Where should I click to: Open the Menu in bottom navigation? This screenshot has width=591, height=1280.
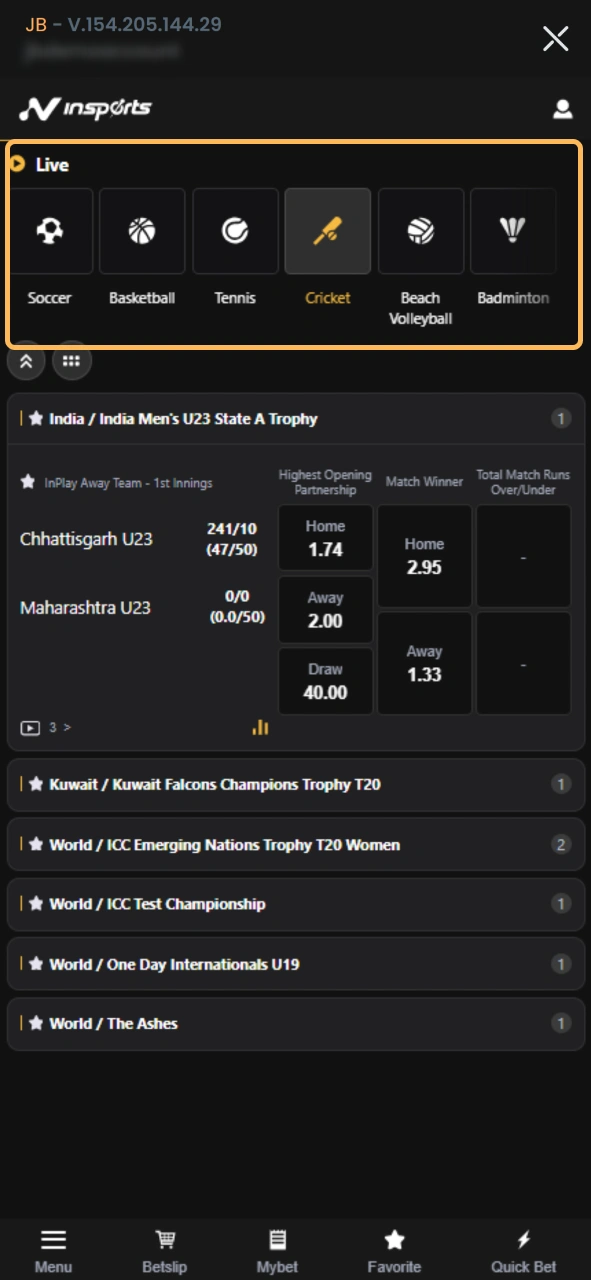pyautogui.click(x=53, y=1248)
